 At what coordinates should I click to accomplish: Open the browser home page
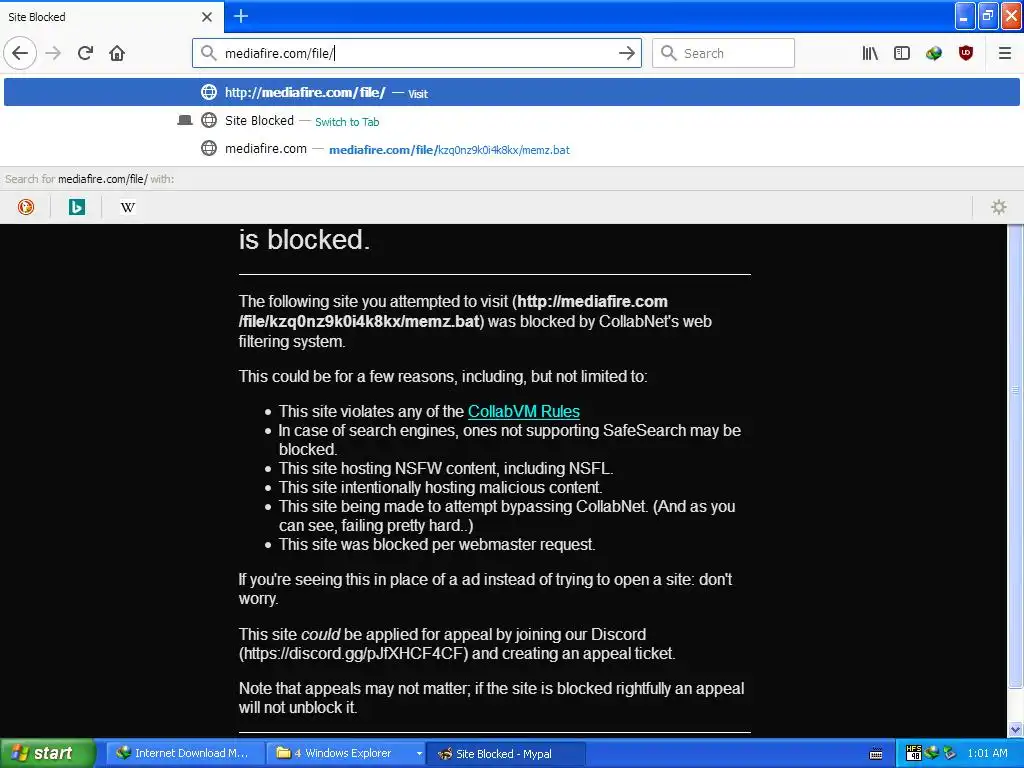point(117,53)
